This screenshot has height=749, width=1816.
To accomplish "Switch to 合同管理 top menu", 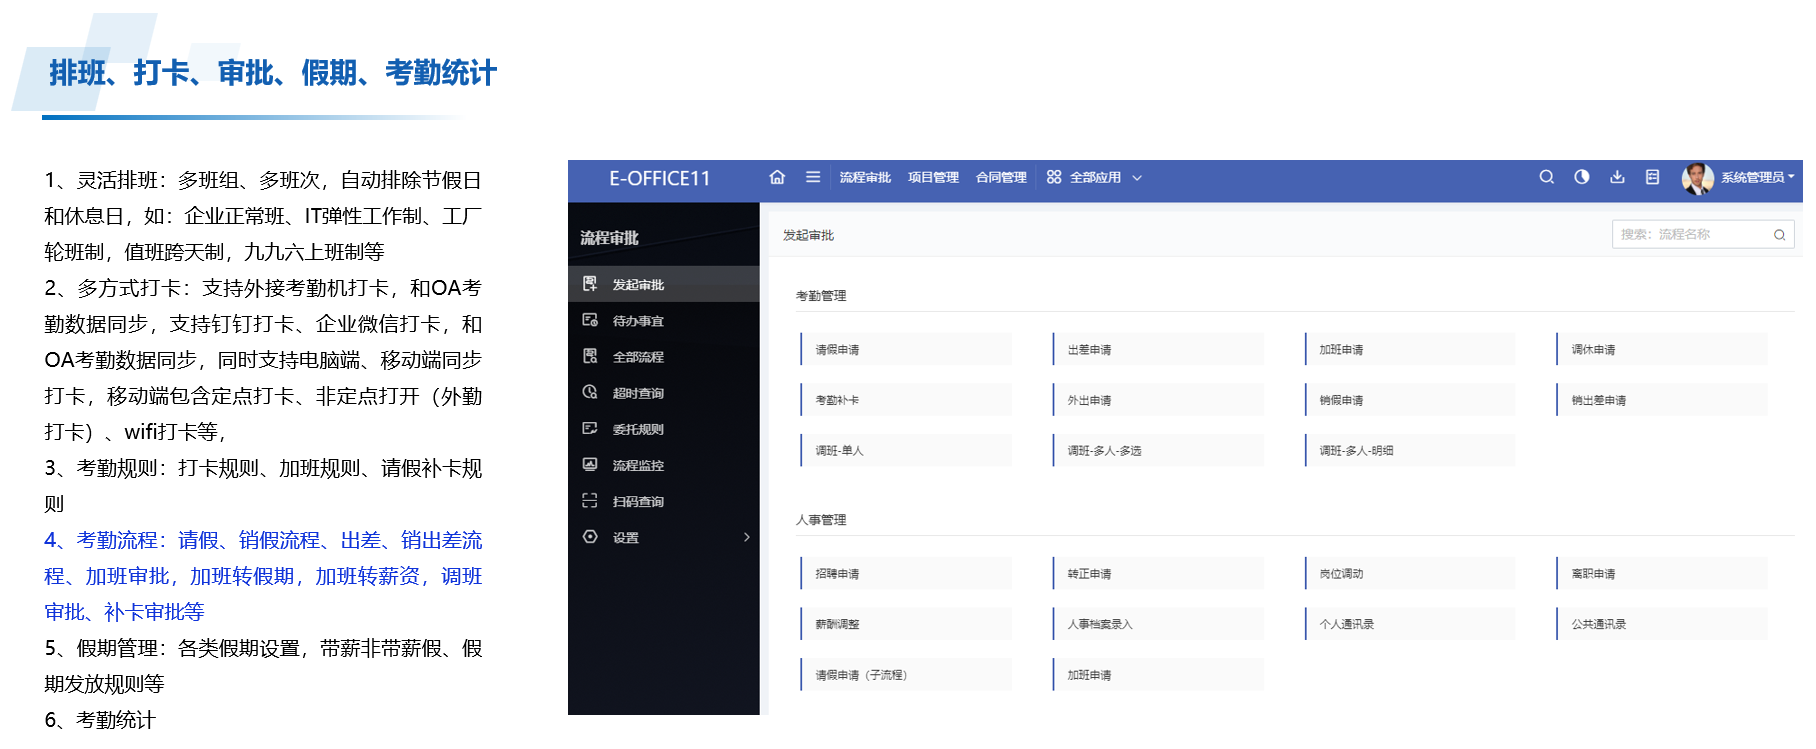I will tap(1001, 177).
